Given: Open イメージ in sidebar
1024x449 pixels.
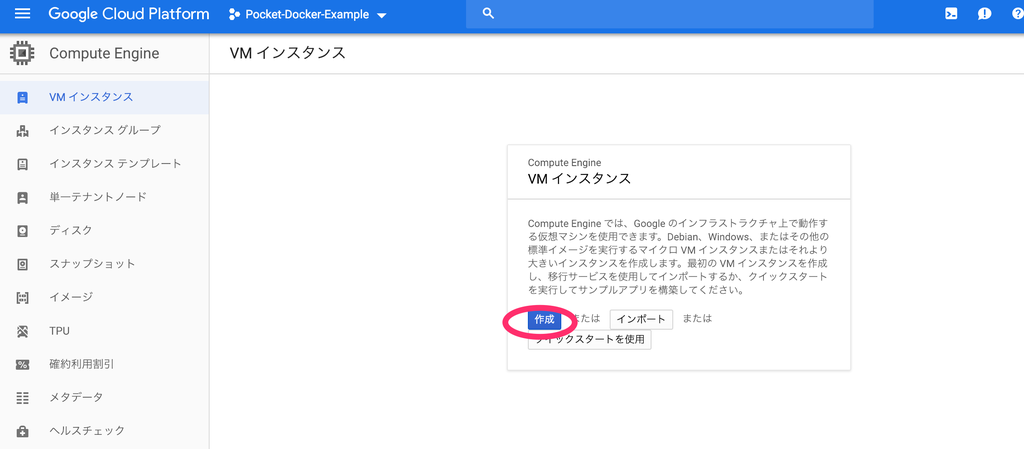Looking at the screenshot, I should (104, 297).
